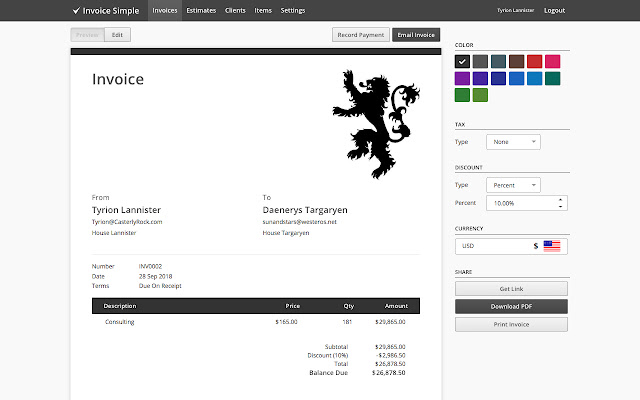Click the Download PDF button
The width and height of the screenshot is (640, 400).
point(511,307)
